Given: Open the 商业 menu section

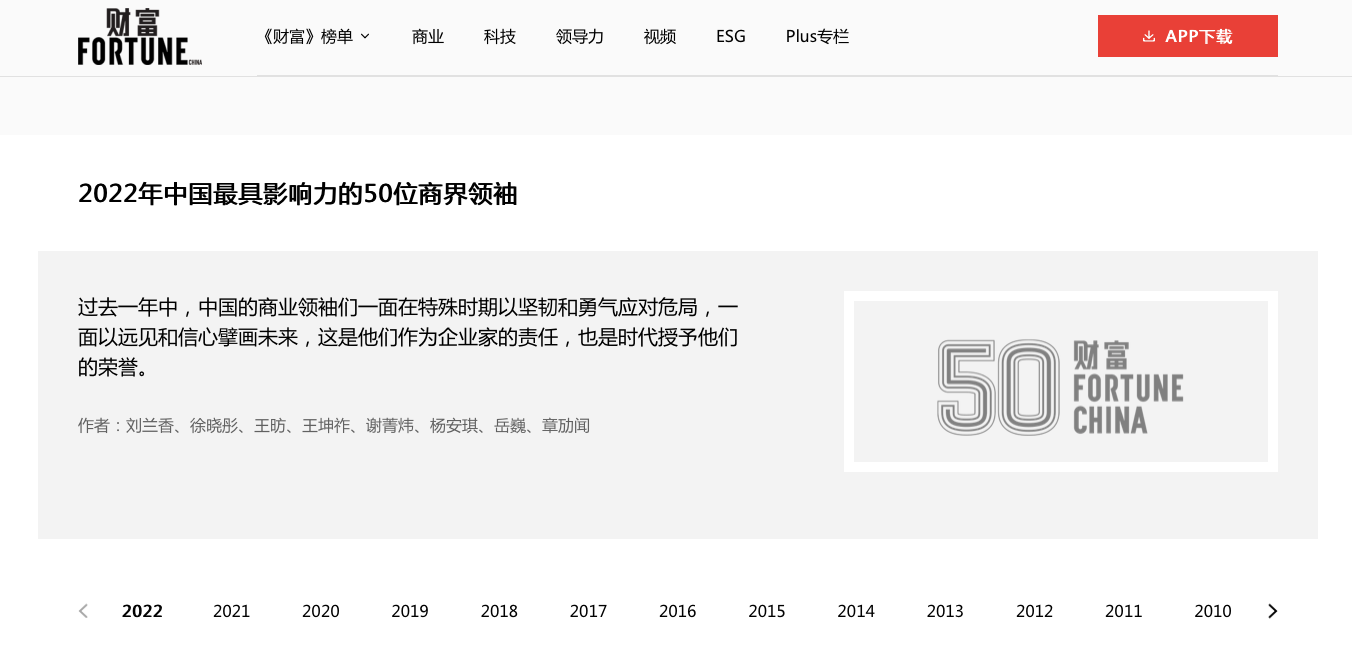Looking at the screenshot, I should pyautogui.click(x=428, y=37).
